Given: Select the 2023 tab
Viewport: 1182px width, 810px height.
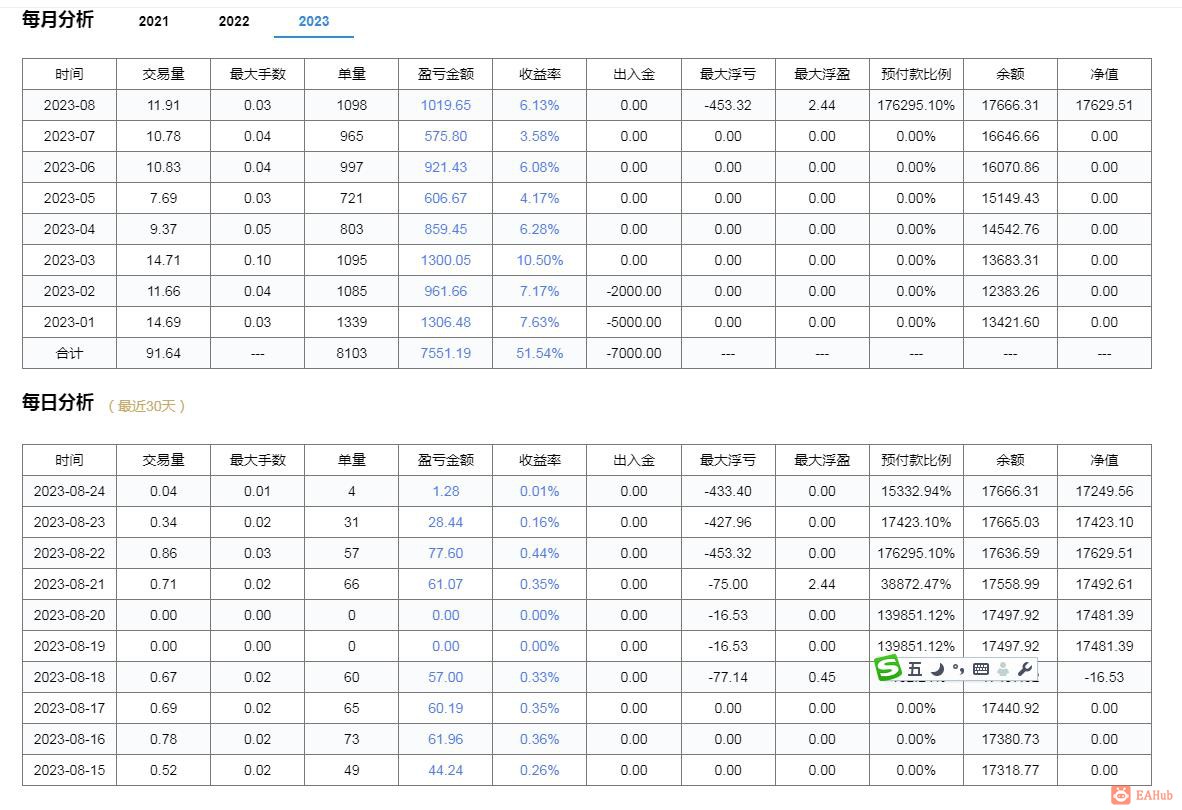Looking at the screenshot, I should click(x=314, y=21).
